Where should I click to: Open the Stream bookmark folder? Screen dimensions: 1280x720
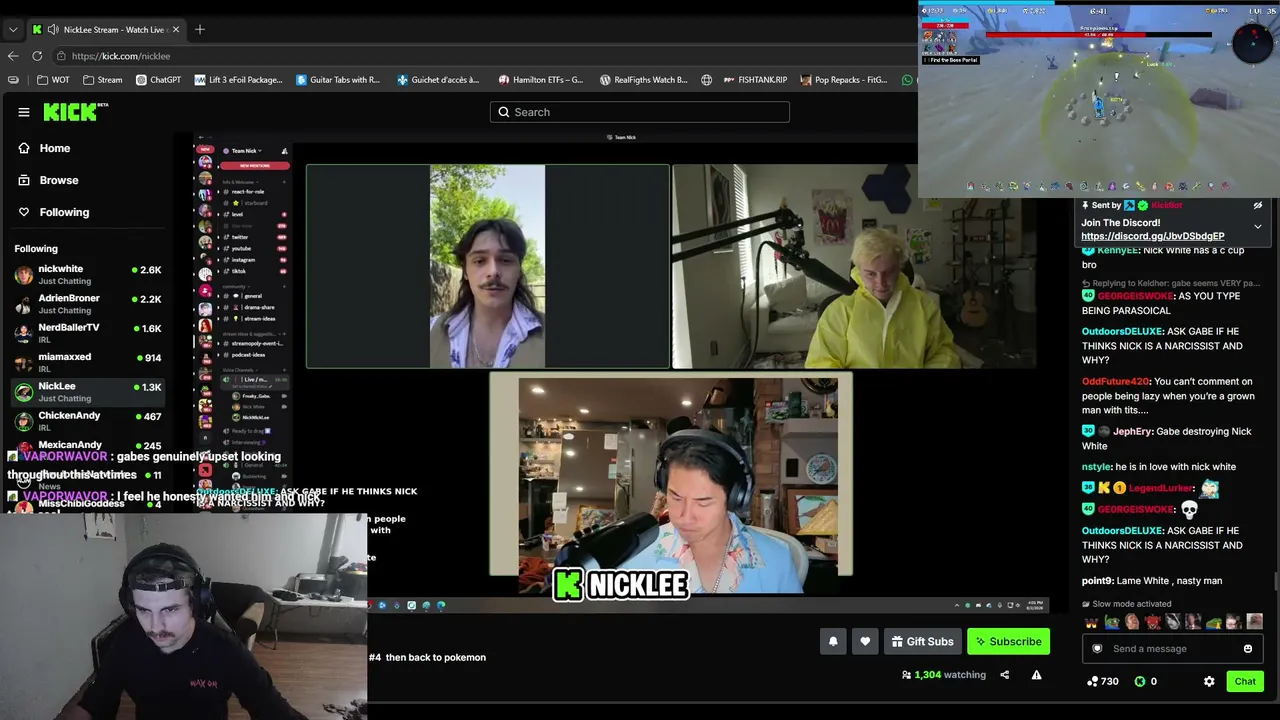pos(103,80)
